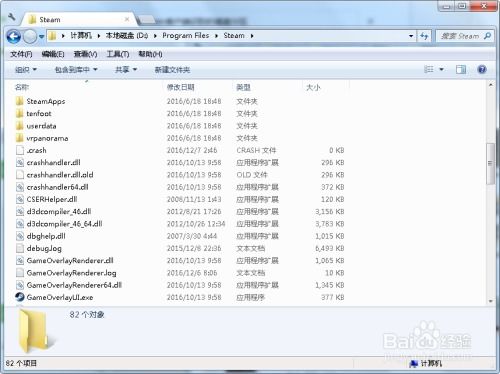Select the Steam tab
Viewport: 500px width, 374px height.
click(78, 19)
